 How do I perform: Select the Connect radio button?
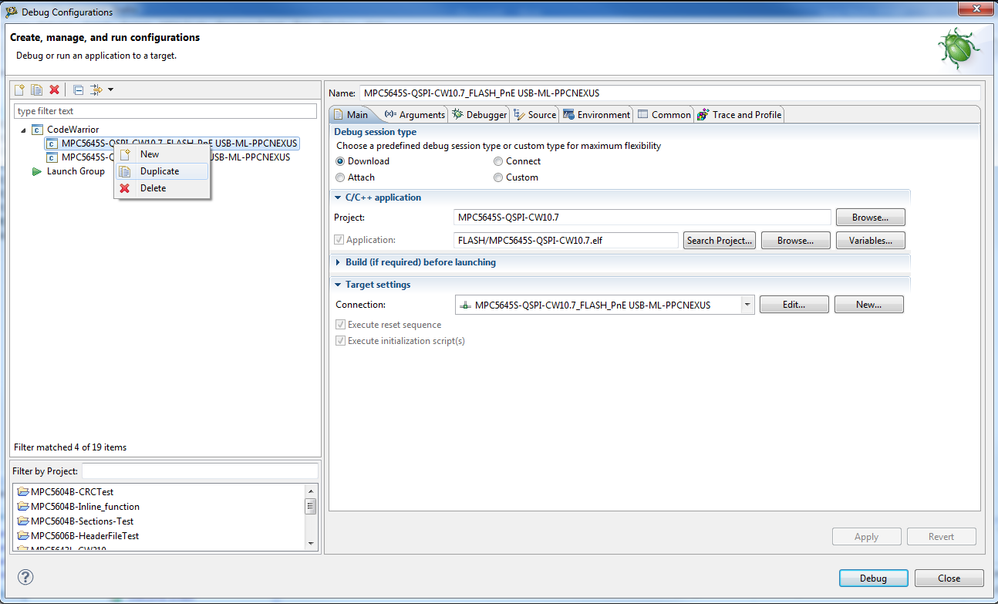click(x=498, y=162)
